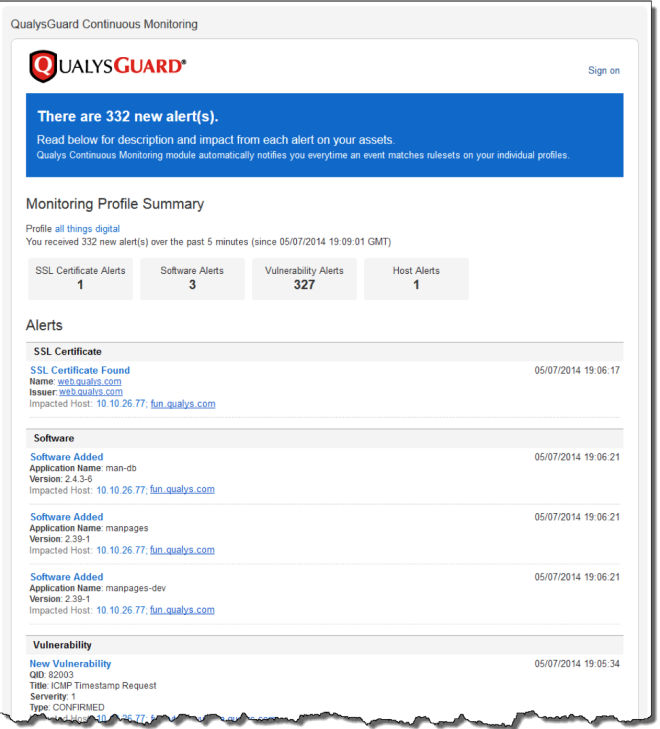Select the Host Alerts summary box
The image size is (660, 729).
pos(416,278)
